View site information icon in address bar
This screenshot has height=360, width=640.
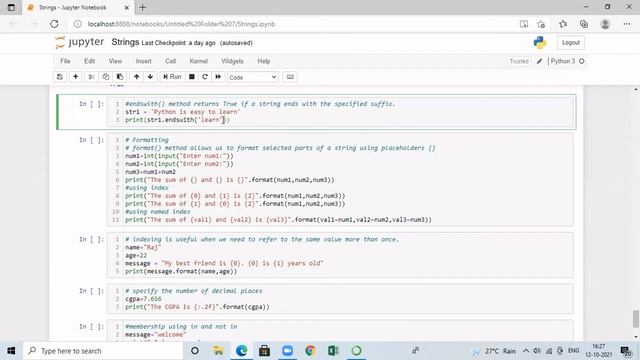(78, 24)
